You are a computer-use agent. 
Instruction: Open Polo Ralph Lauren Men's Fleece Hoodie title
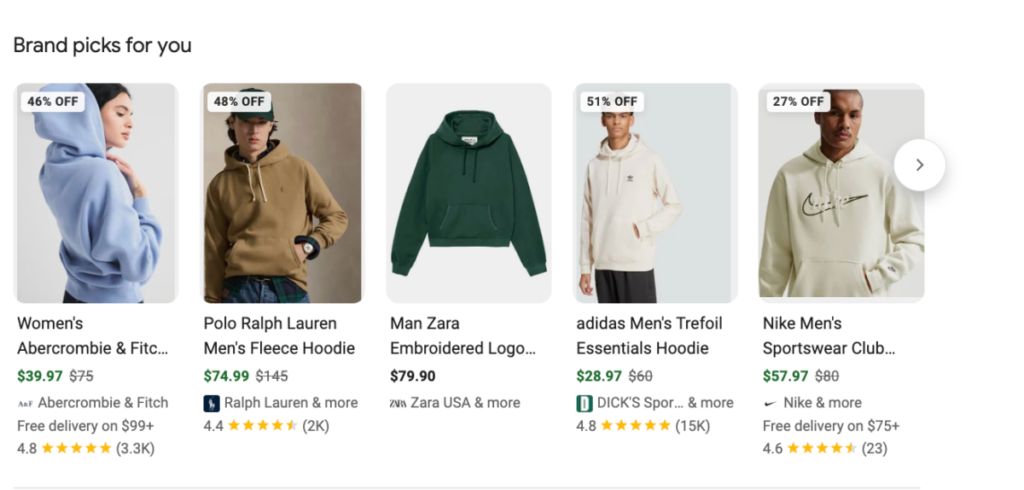pyautogui.click(x=280, y=336)
